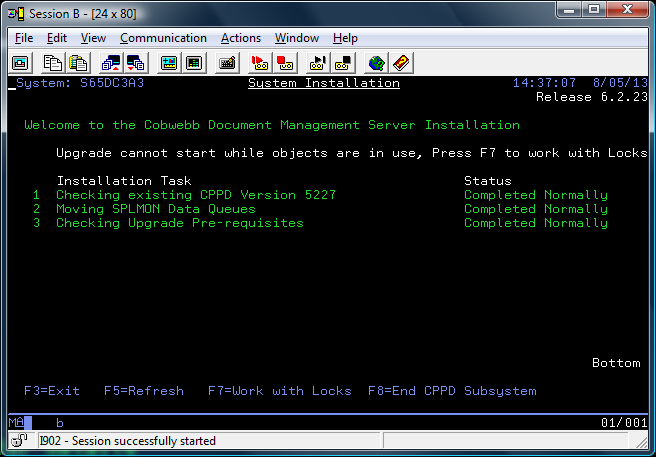This screenshot has height=457, width=656.
Task: Open the File menu
Action: (x=24, y=38)
